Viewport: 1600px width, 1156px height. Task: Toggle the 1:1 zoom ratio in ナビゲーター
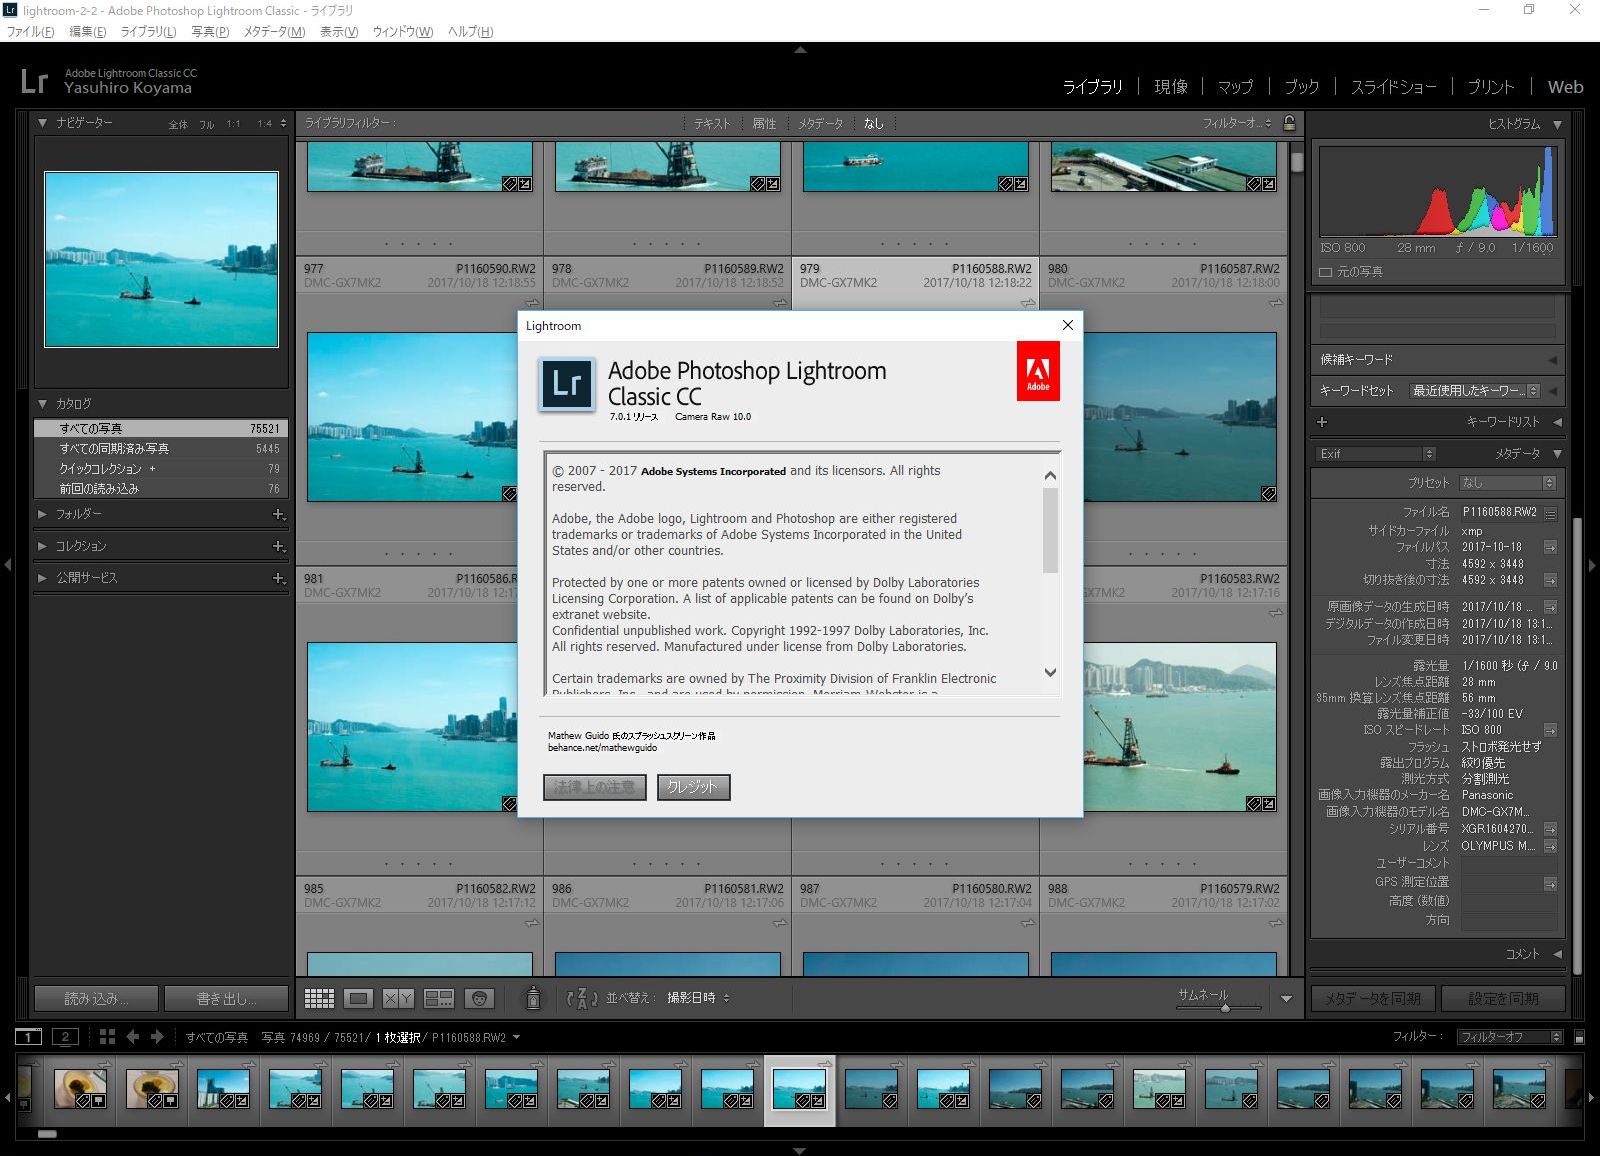pyautogui.click(x=231, y=123)
